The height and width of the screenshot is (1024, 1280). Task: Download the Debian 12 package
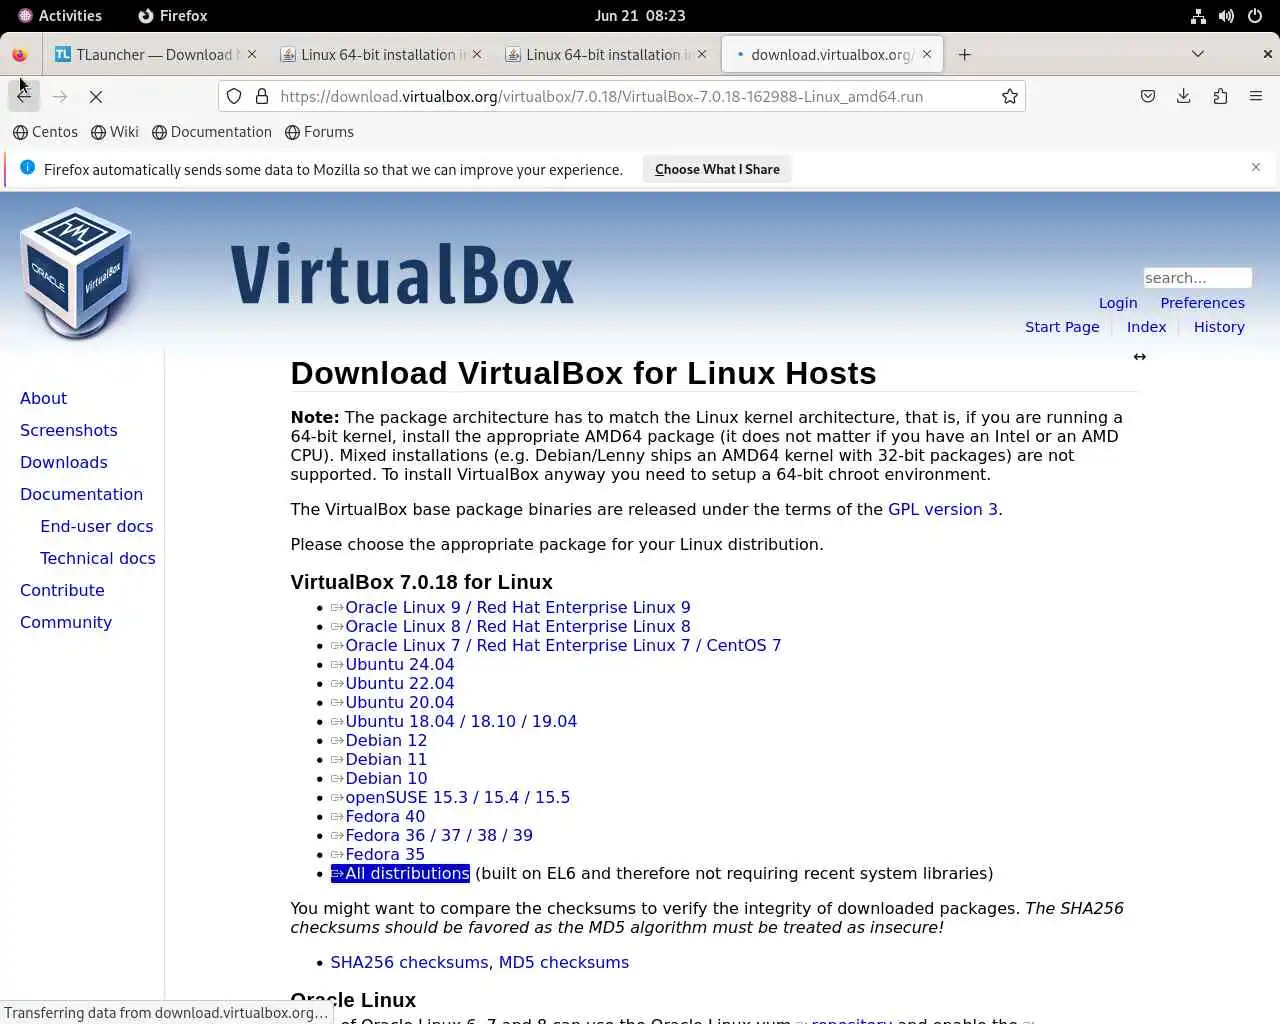[x=379, y=740]
